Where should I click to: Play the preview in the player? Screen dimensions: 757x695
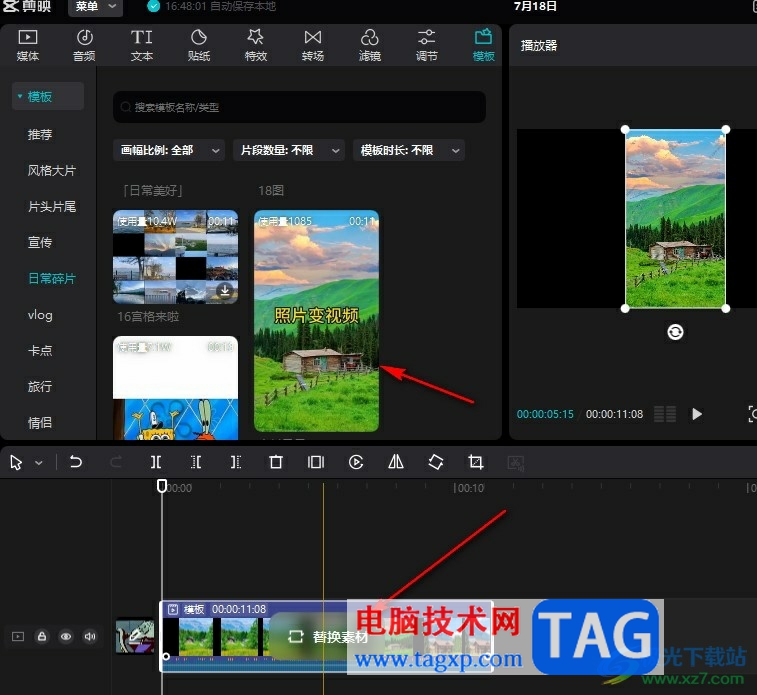point(696,414)
